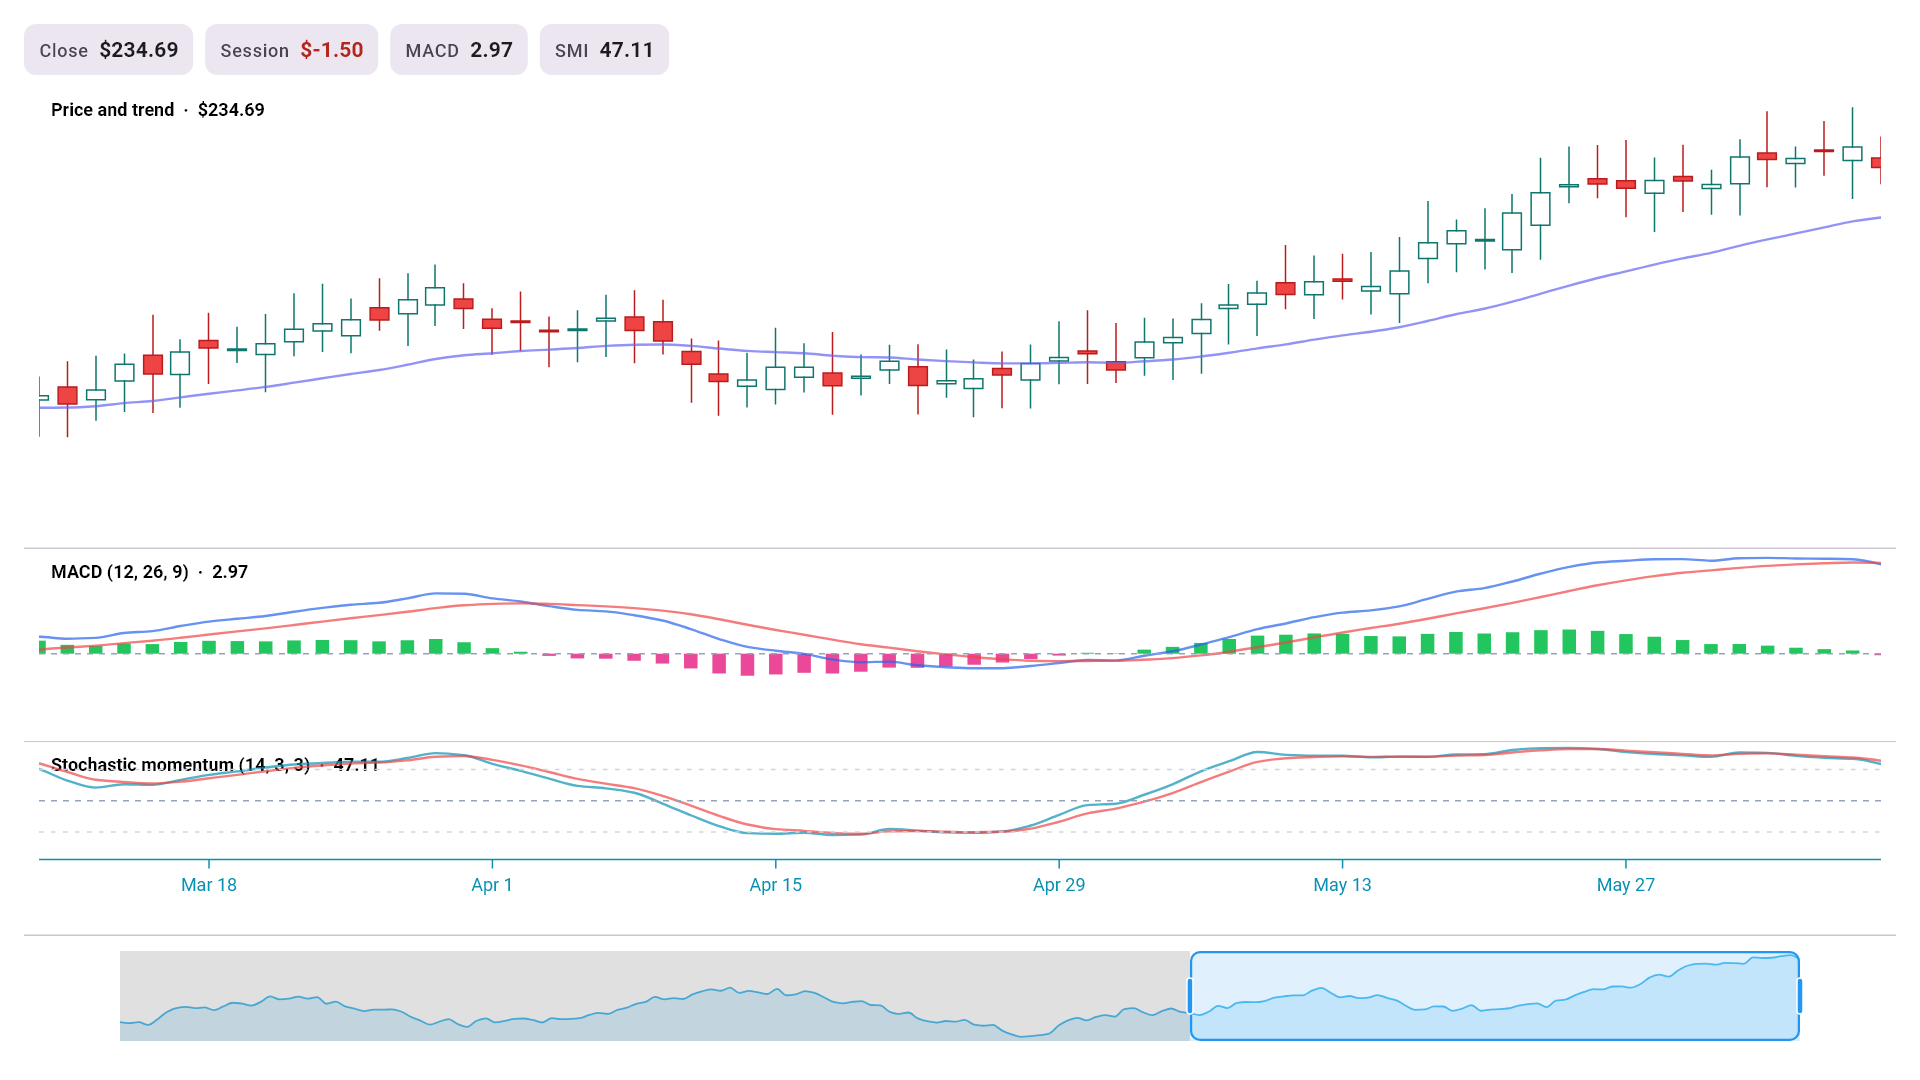1920x1080 pixels.
Task: Click the Price and trend panel title
Action: tap(158, 110)
